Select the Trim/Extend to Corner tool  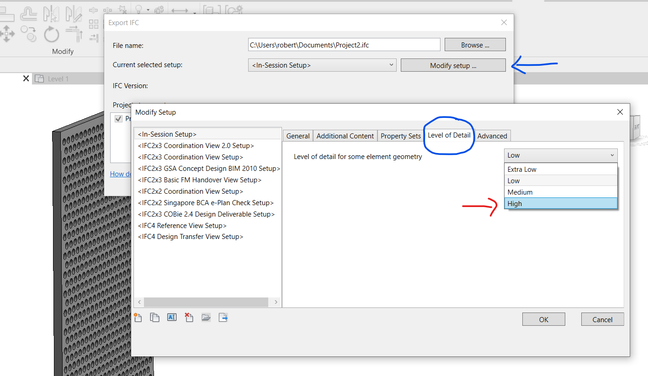click(x=74, y=34)
